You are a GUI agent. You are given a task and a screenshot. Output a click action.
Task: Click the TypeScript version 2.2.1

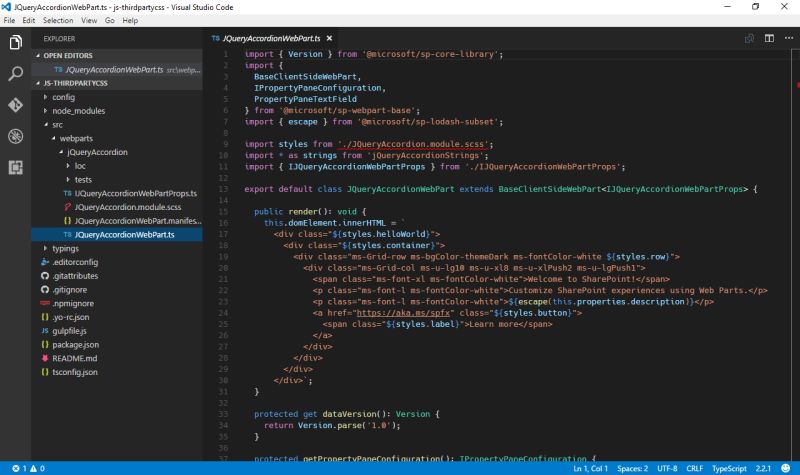coord(763,468)
